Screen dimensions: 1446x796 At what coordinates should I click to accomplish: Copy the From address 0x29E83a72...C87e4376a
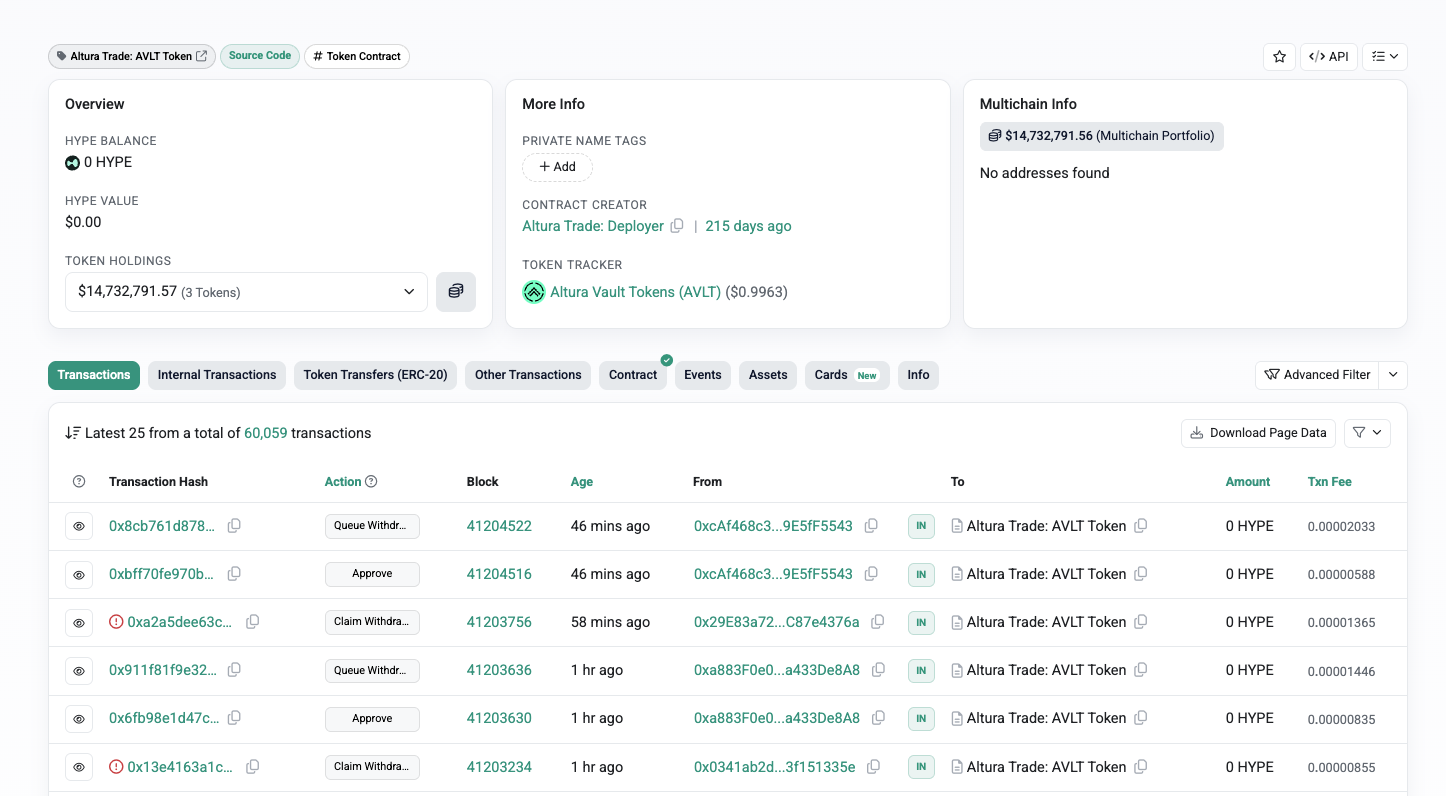[x=878, y=622]
